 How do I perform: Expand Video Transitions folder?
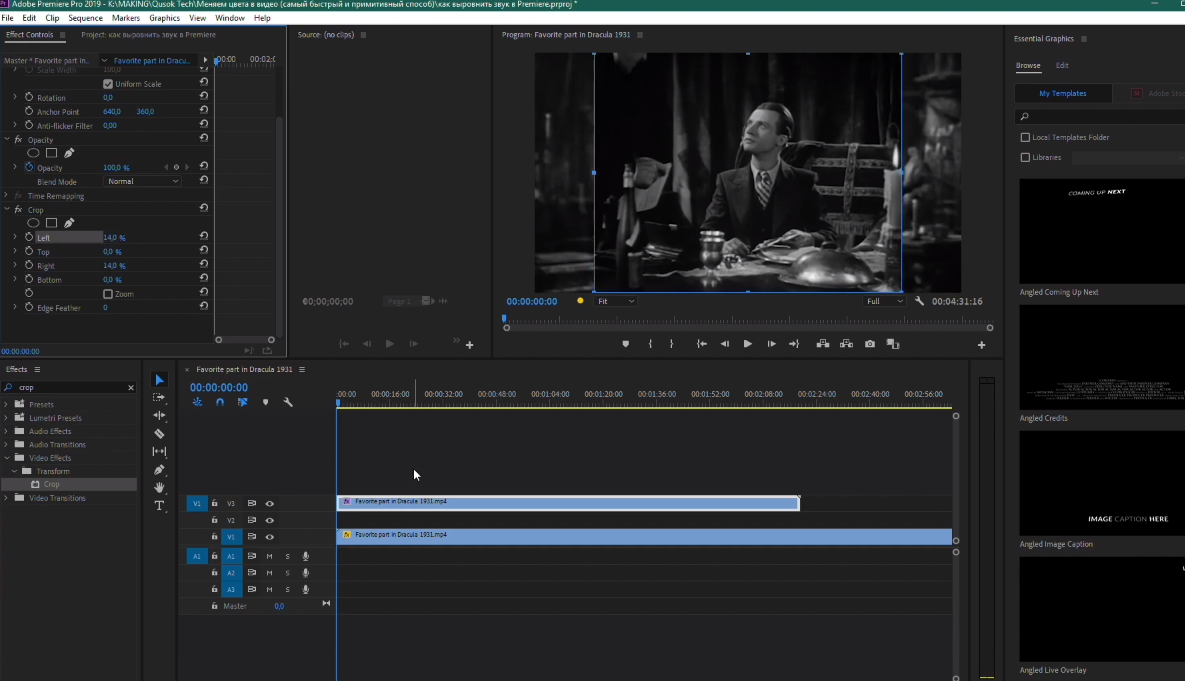point(6,498)
